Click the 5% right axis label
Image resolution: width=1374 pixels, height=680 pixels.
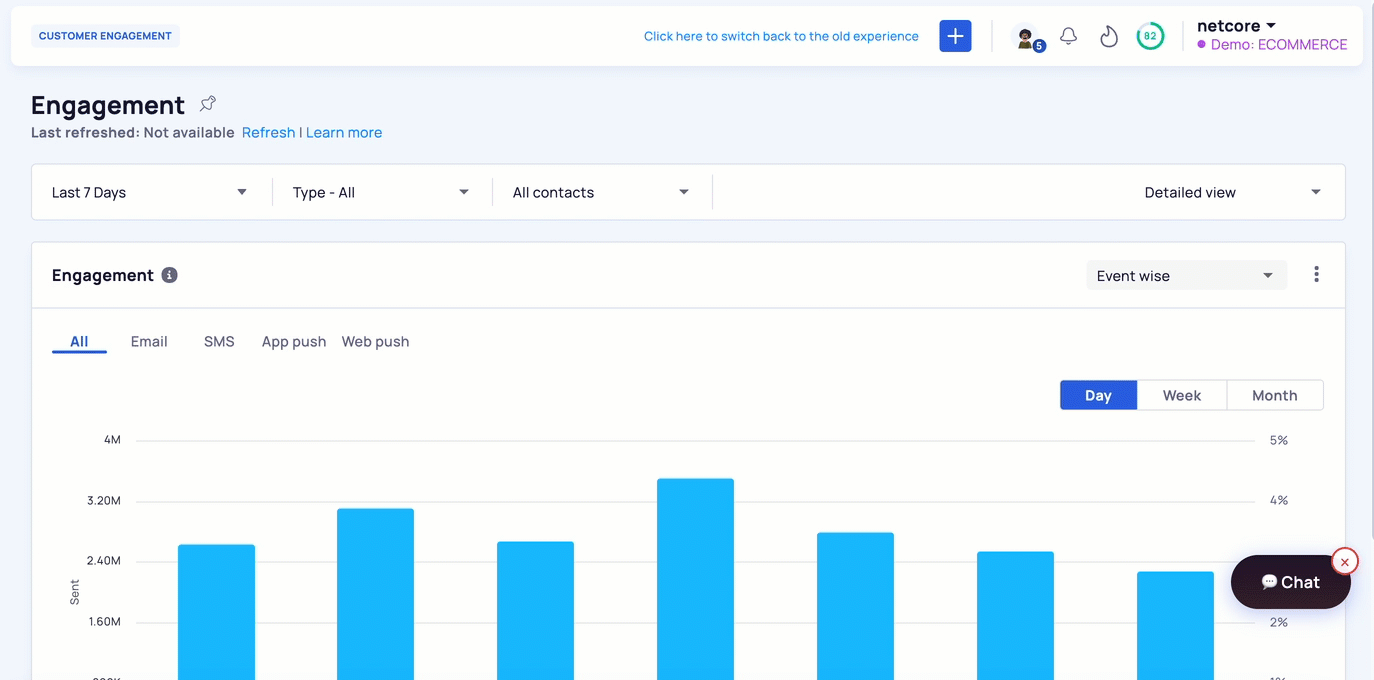[x=1278, y=440]
